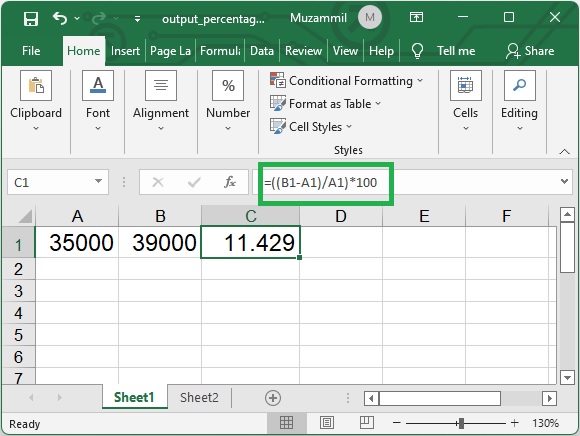Image resolution: width=580 pixels, height=436 pixels.
Task: Click the Undo arrow icon
Action: 60,18
